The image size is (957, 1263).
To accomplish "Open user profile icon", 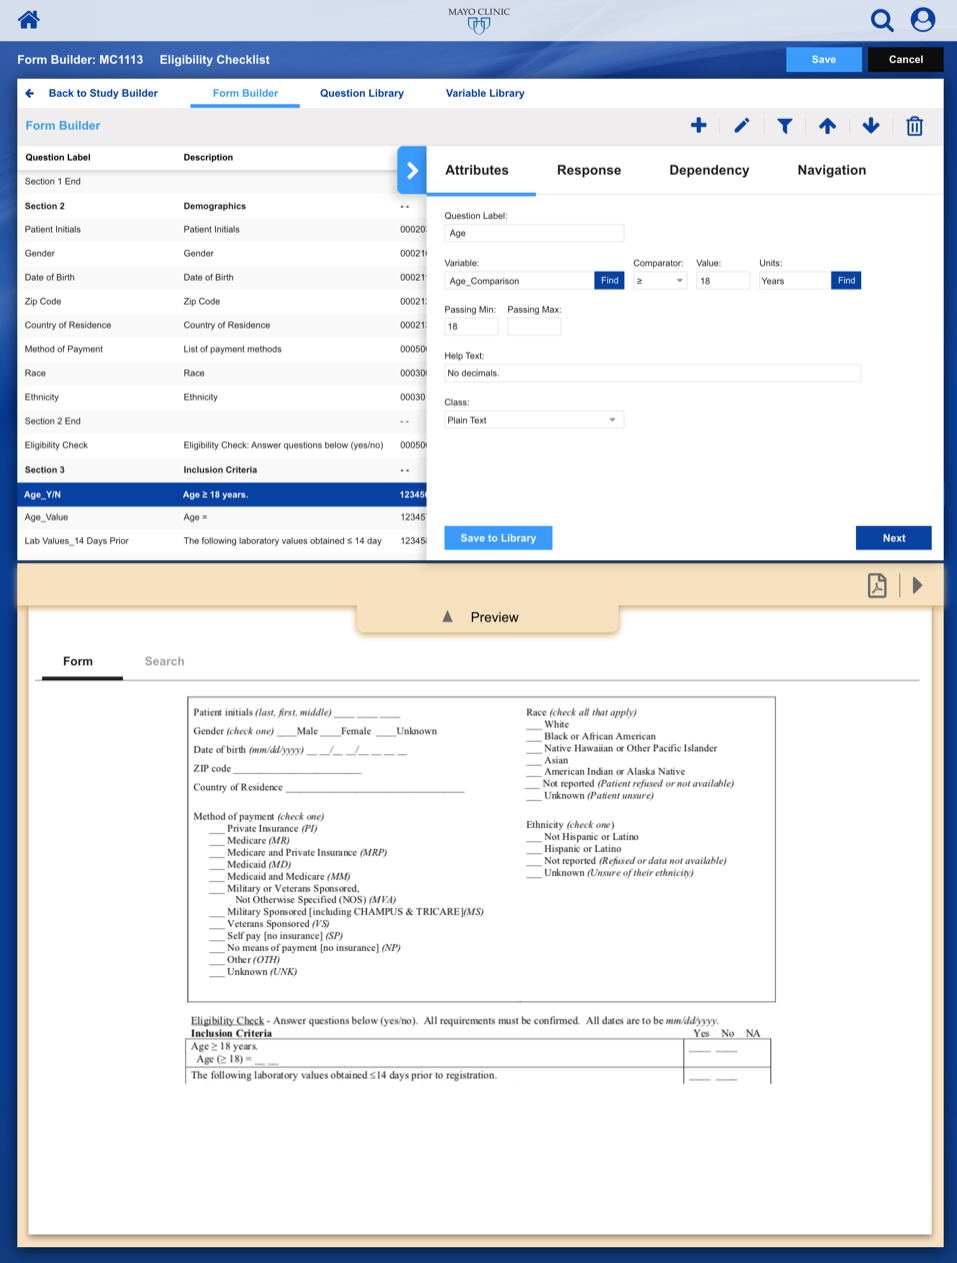I will coord(923,20).
